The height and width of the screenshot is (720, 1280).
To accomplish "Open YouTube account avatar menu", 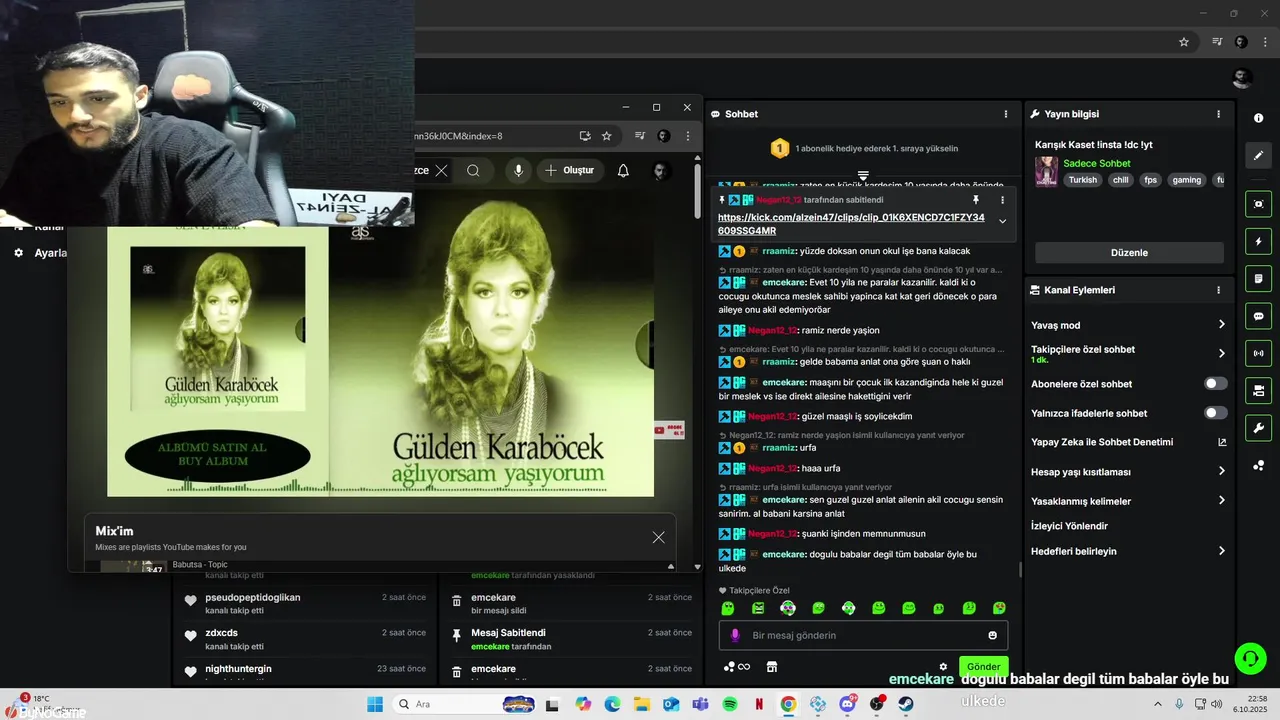I will pyautogui.click(x=660, y=171).
